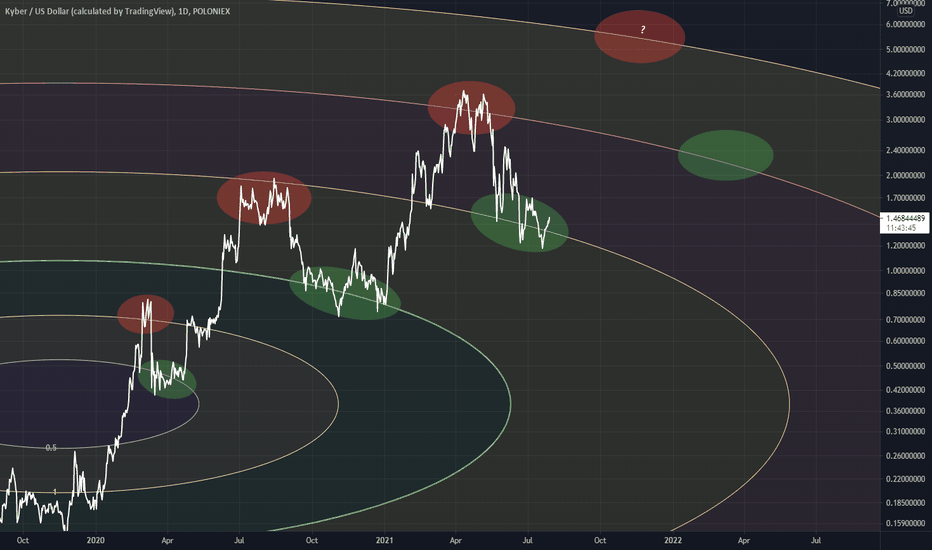Click the 3.60000000 price axis label
Image resolution: width=932 pixels, height=550 pixels.
(x=905, y=95)
